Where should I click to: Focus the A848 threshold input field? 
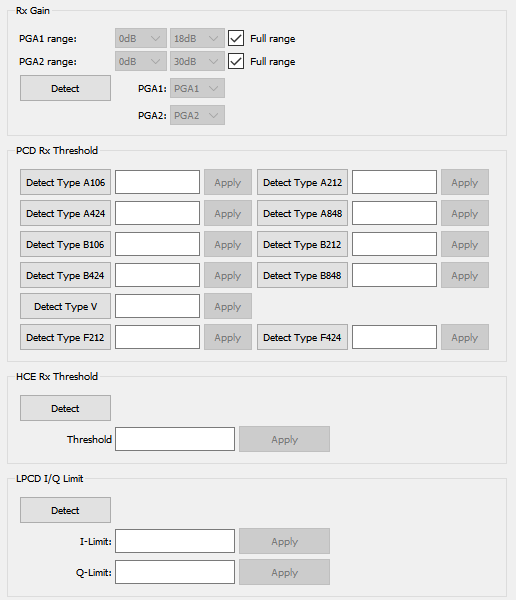394,213
